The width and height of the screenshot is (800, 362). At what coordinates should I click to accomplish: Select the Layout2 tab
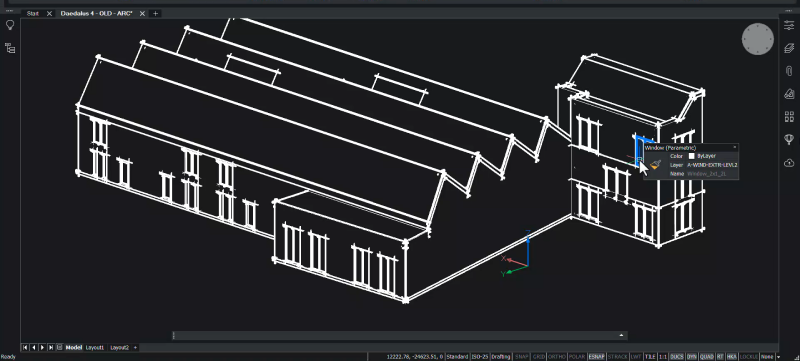[120, 347]
